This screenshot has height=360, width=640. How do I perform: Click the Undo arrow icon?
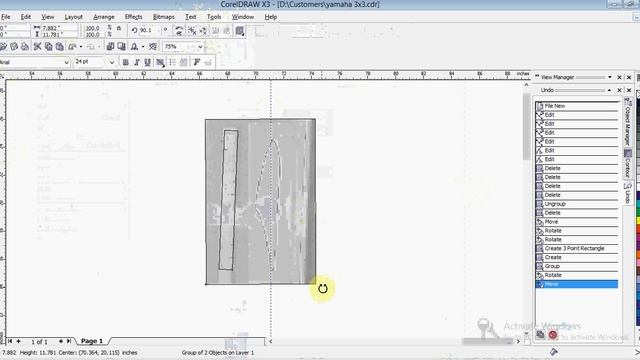point(72,47)
